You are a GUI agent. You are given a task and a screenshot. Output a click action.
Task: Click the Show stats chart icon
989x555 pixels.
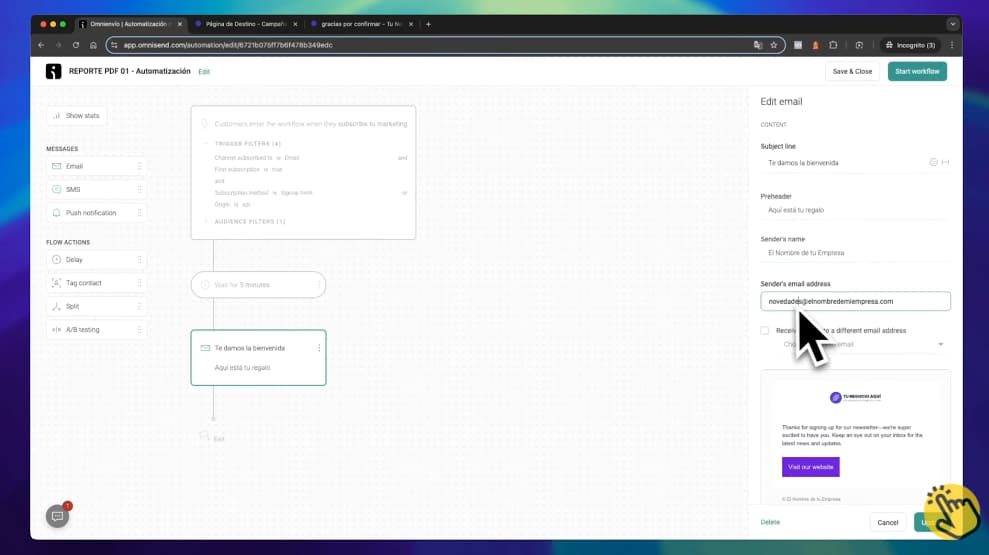57,115
